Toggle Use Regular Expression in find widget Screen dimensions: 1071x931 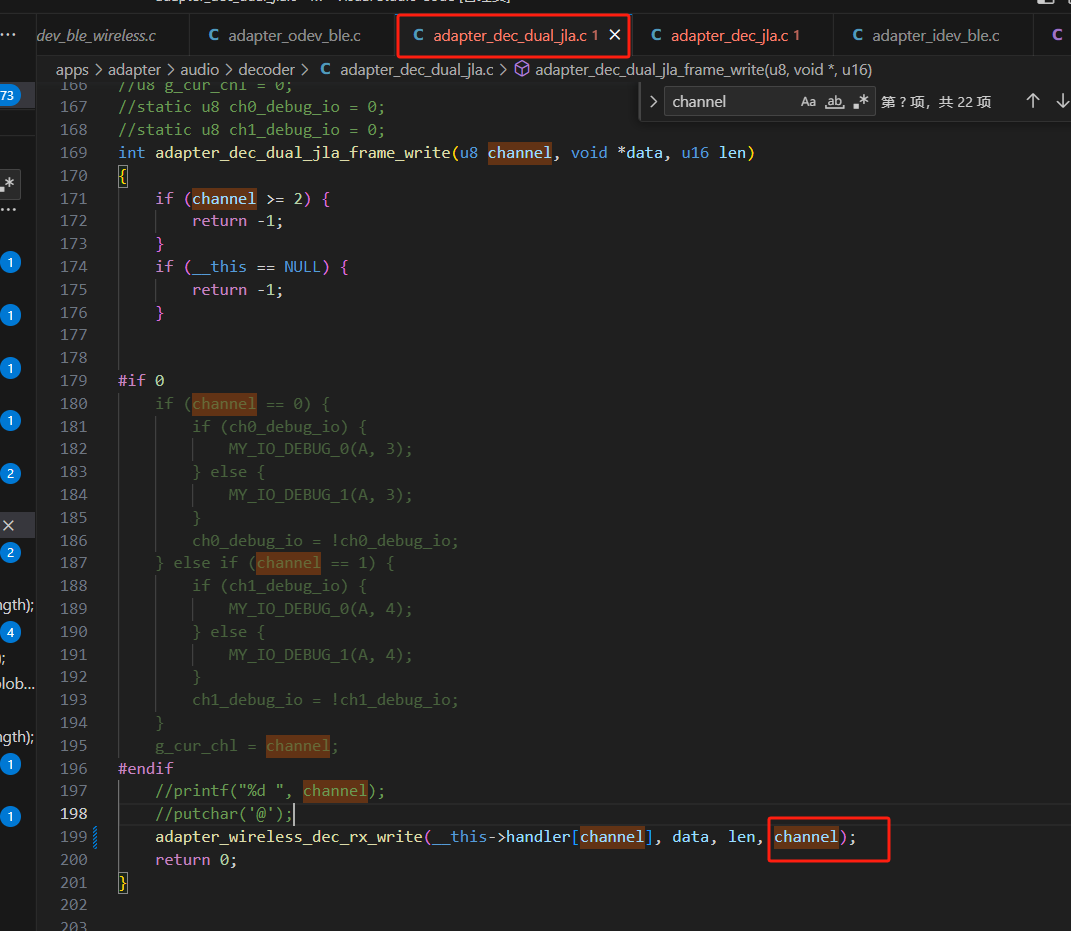tap(861, 102)
